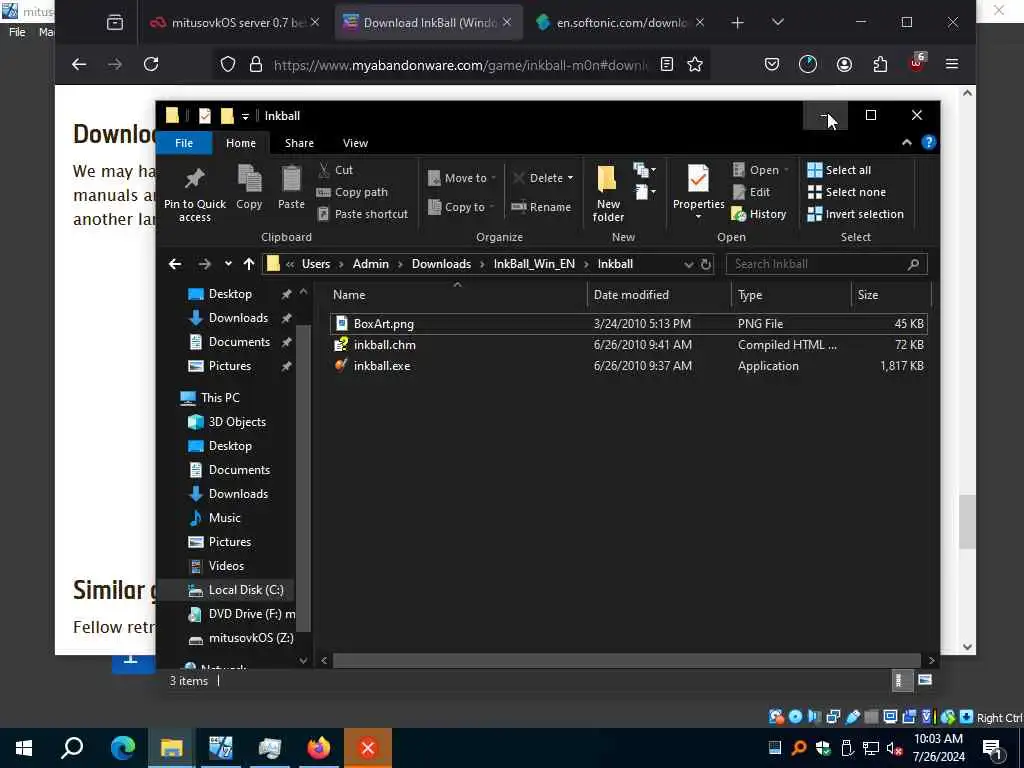This screenshot has width=1024, height=768.
Task: Click Rename in Organize group
Action: point(541,207)
